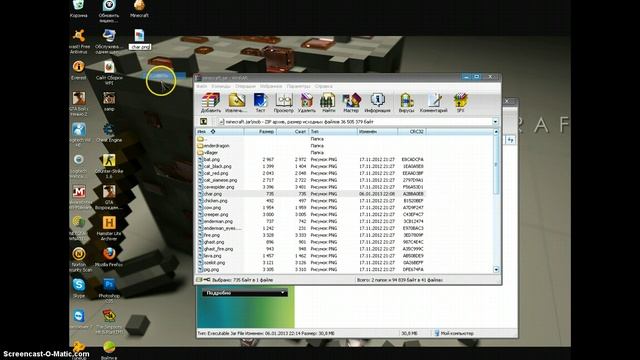
Task: Open the Minecraft desktop icon
Action: [139, 9]
